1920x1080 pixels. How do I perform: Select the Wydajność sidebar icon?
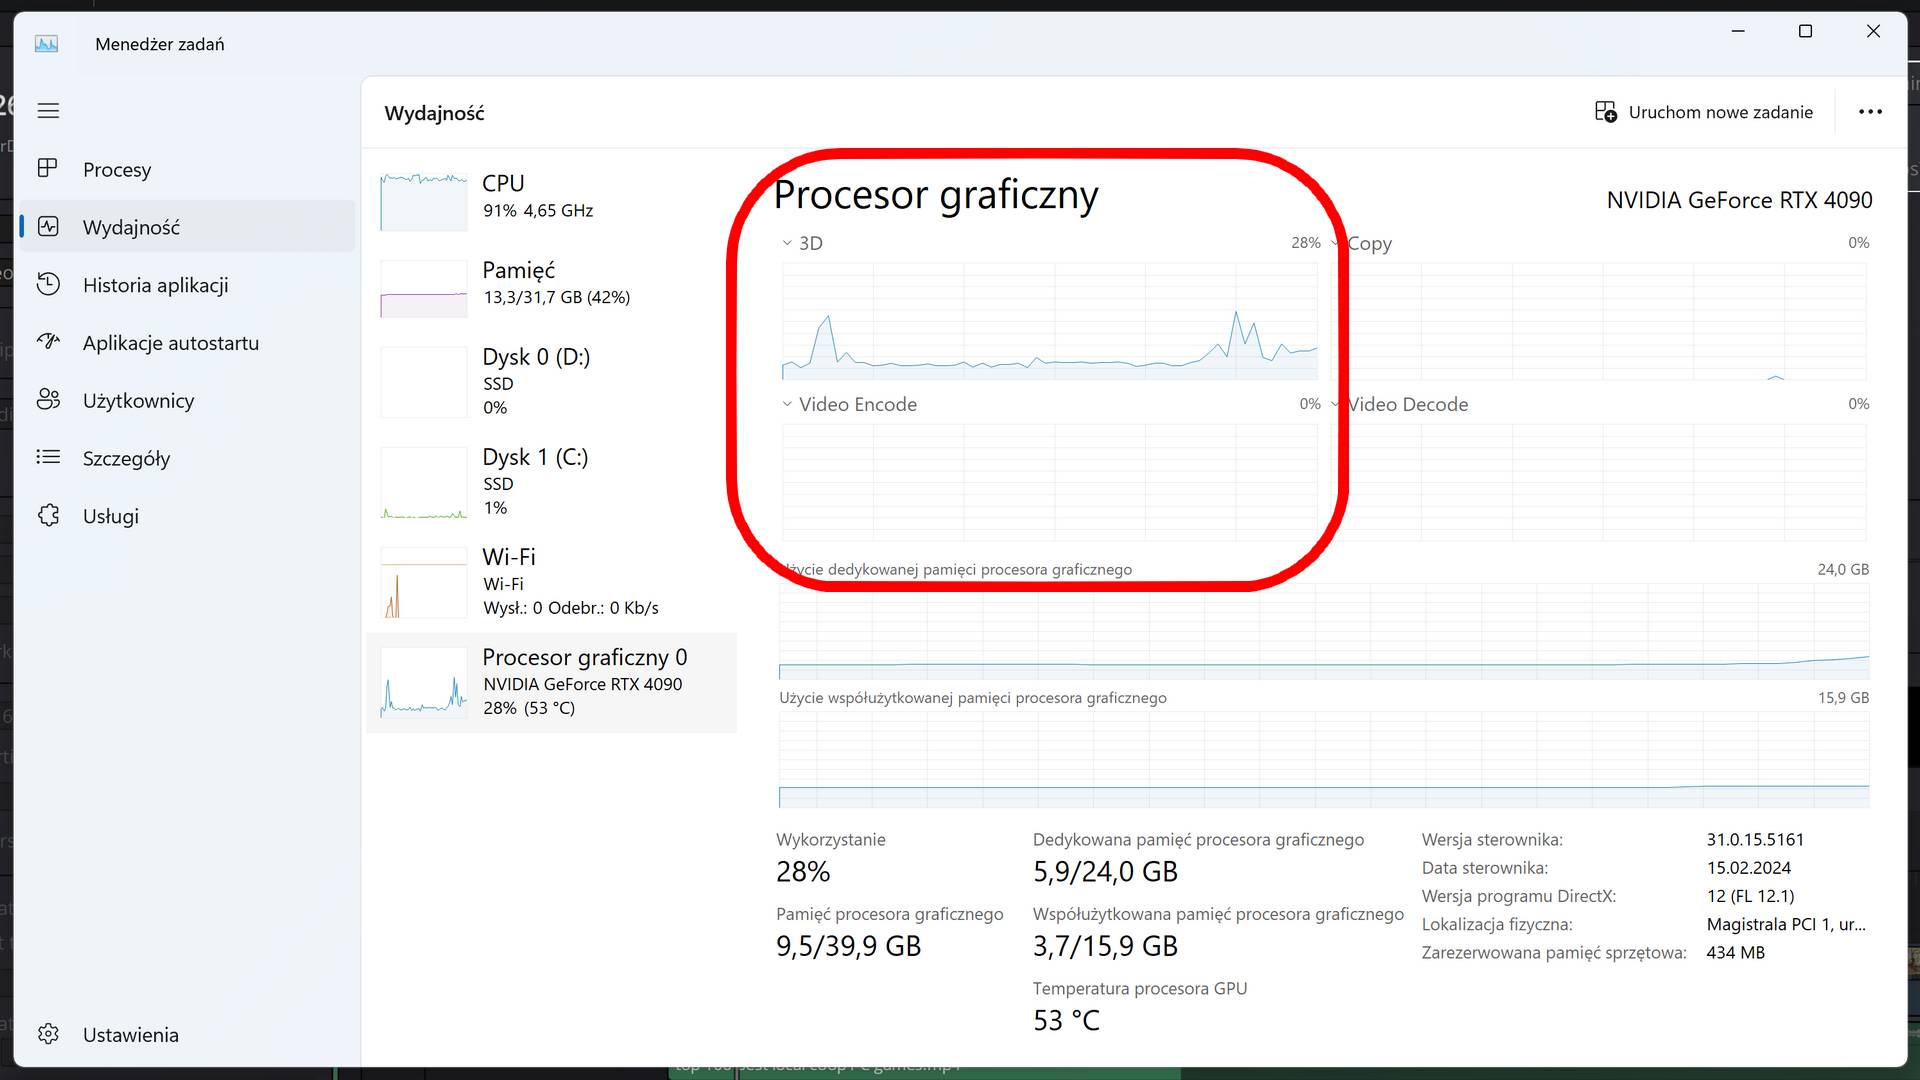[x=48, y=227]
